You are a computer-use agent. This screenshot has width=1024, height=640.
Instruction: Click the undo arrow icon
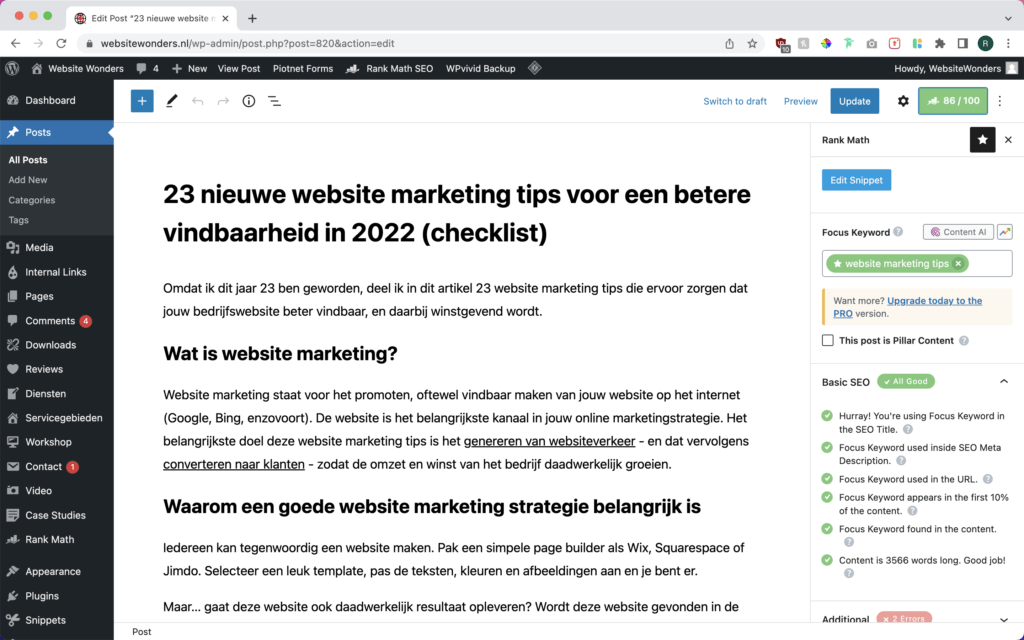[198, 101]
